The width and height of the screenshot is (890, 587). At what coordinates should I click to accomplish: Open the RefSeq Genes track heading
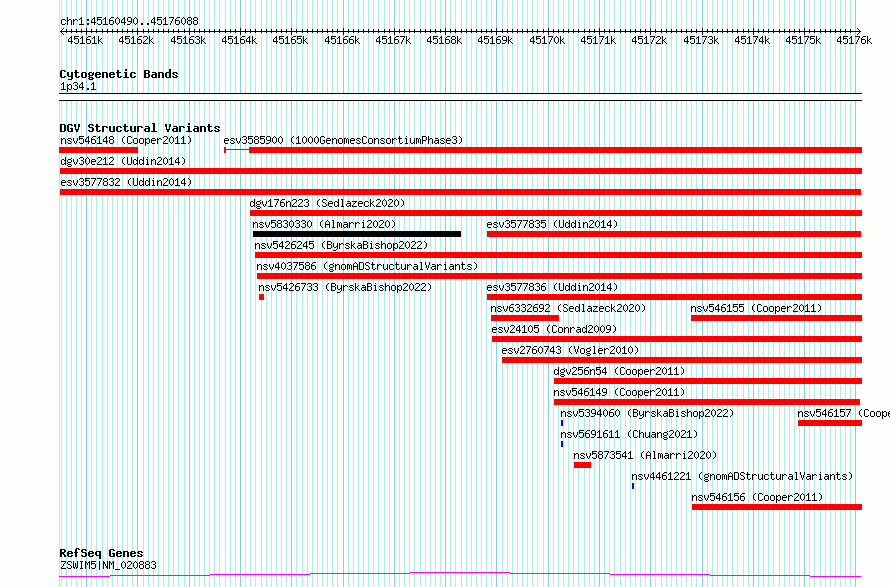coord(101,554)
